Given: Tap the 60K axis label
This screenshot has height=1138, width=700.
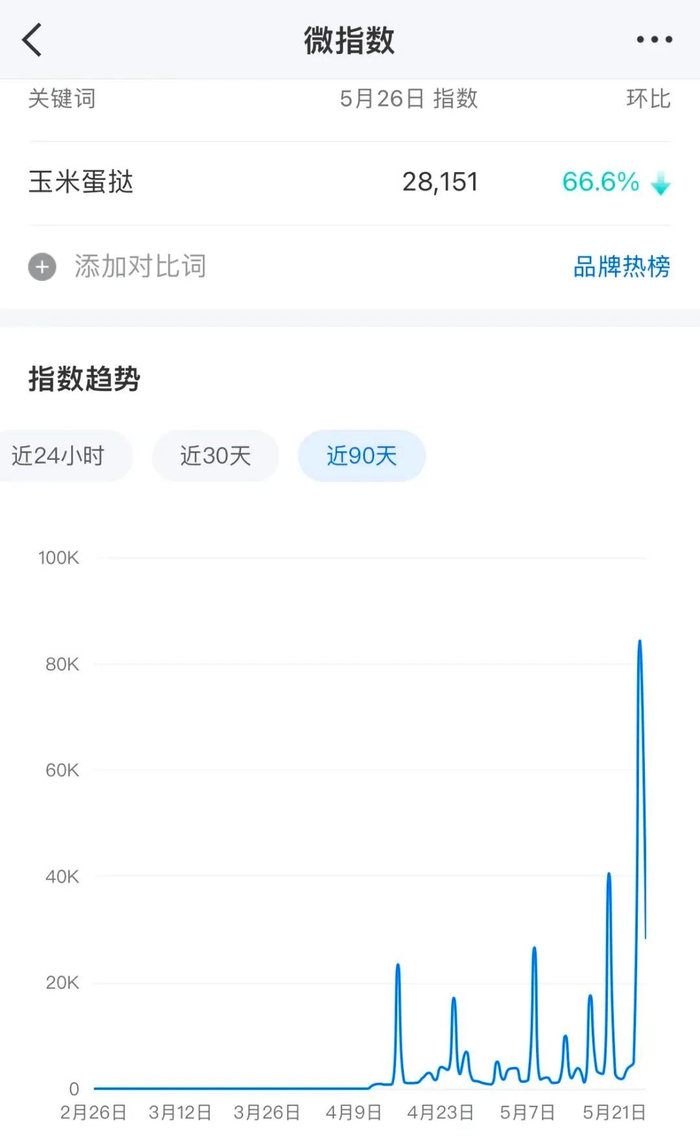Looking at the screenshot, I should coord(62,770).
